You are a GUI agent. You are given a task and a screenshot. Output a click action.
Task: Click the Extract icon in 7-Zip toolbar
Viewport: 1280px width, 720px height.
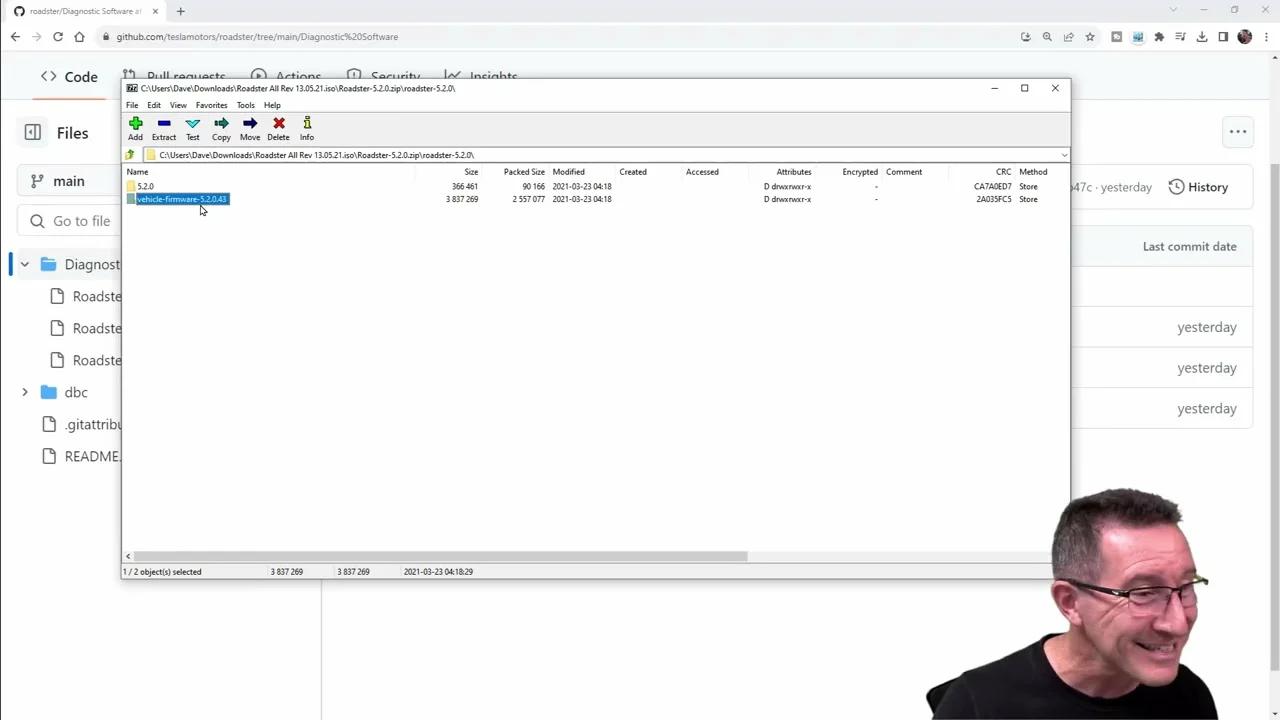163,127
